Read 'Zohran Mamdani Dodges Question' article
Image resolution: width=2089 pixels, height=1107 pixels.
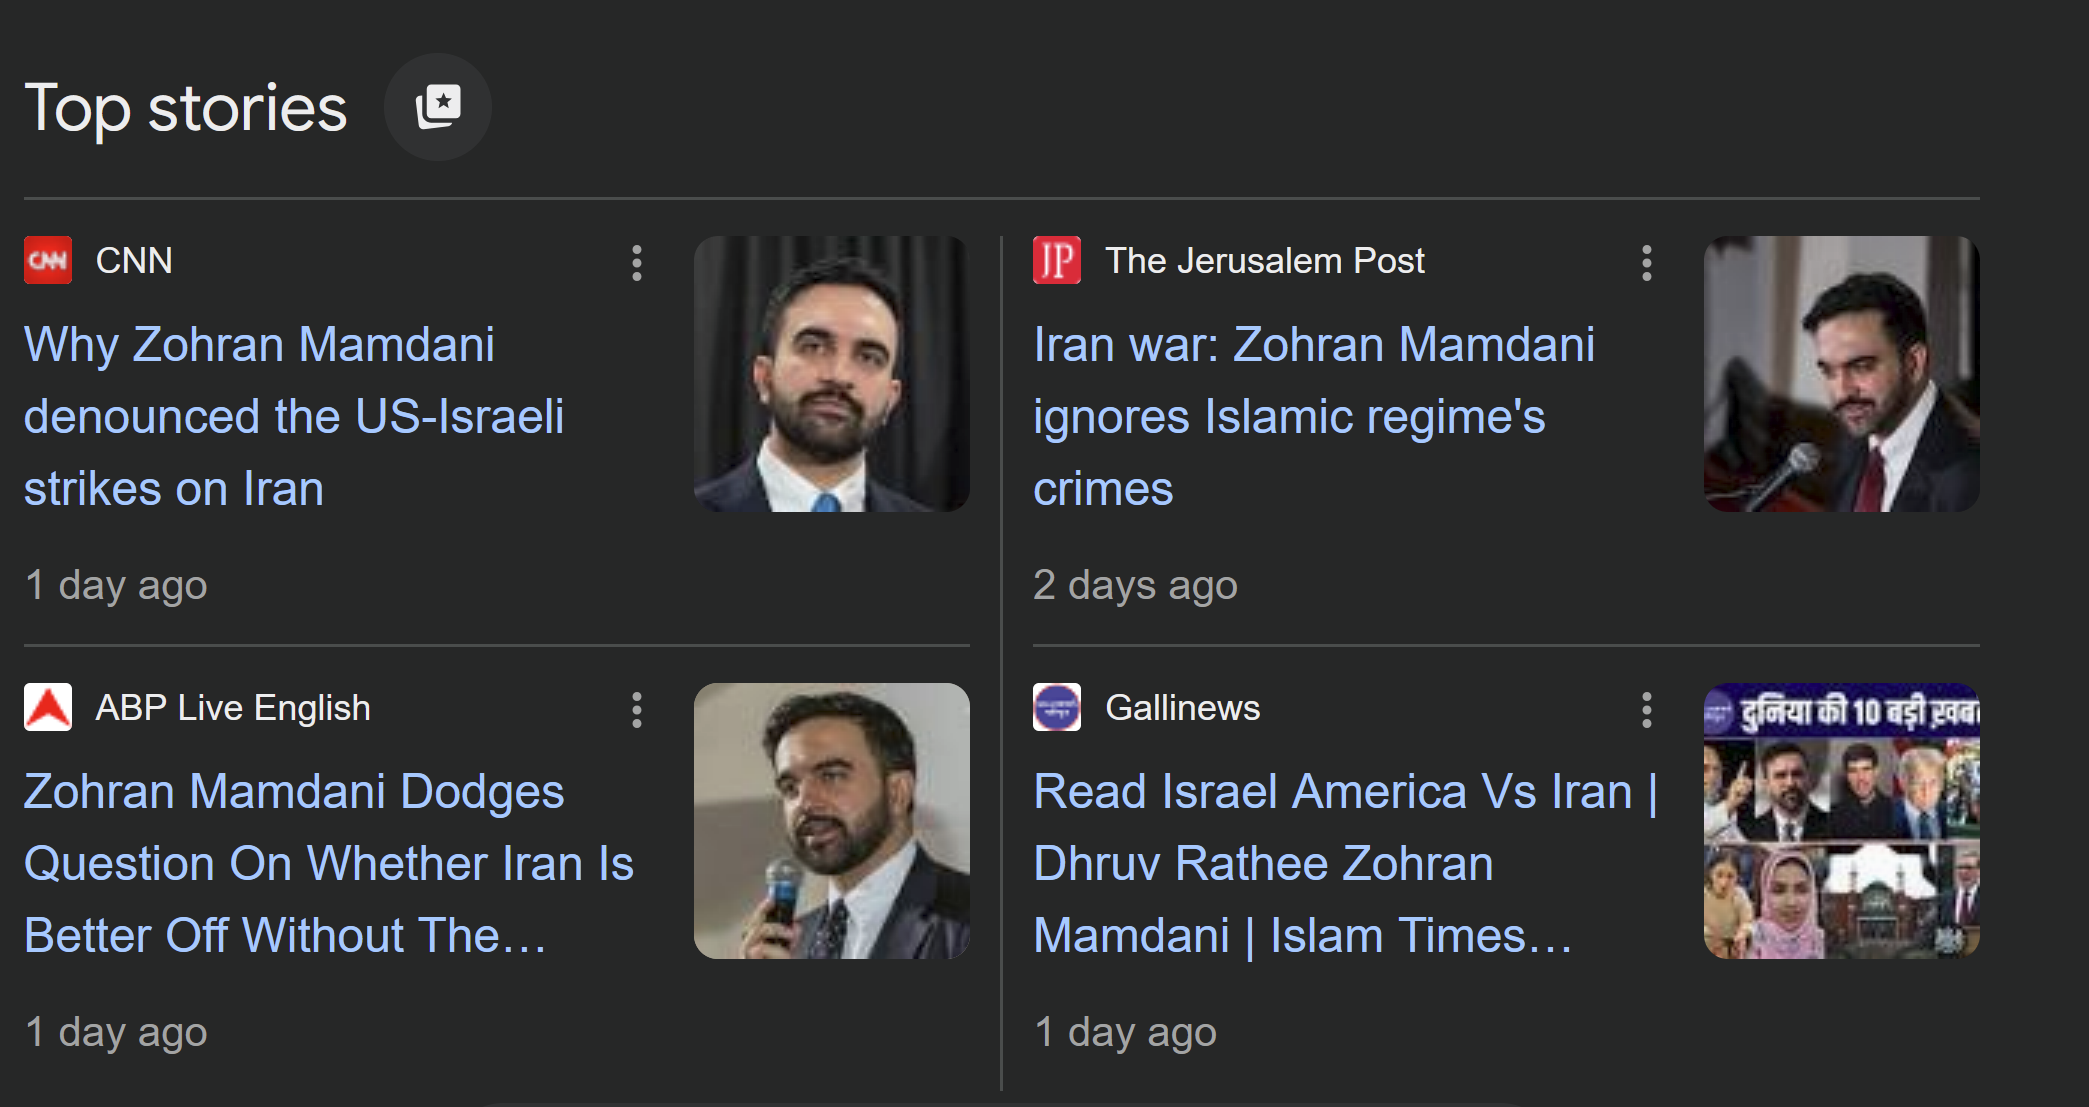[328, 863]
